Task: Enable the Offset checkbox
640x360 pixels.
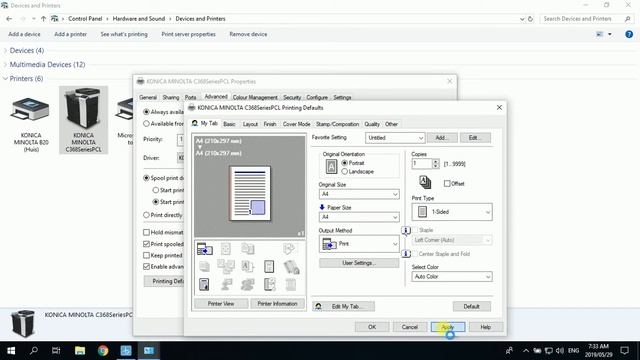Action: pos(447,184)
